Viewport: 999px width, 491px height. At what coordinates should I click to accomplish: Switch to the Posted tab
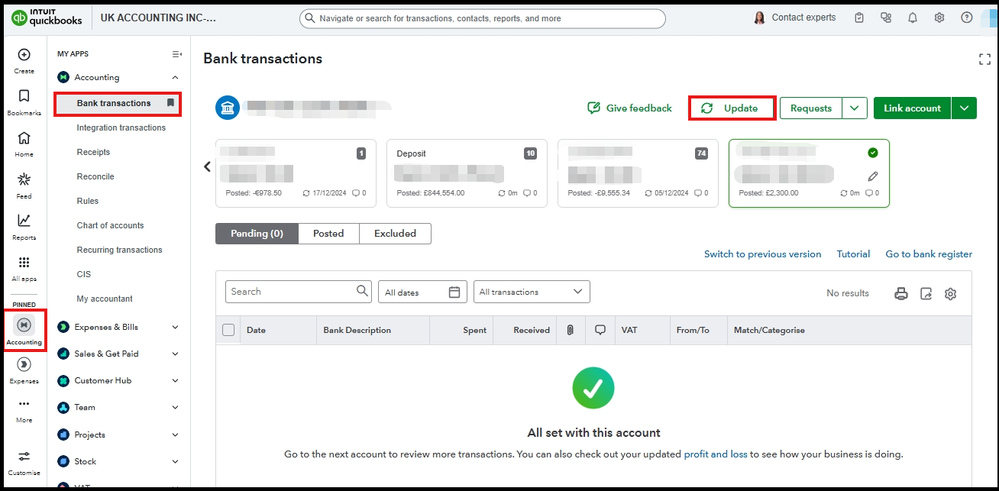[x=329, y=234]
